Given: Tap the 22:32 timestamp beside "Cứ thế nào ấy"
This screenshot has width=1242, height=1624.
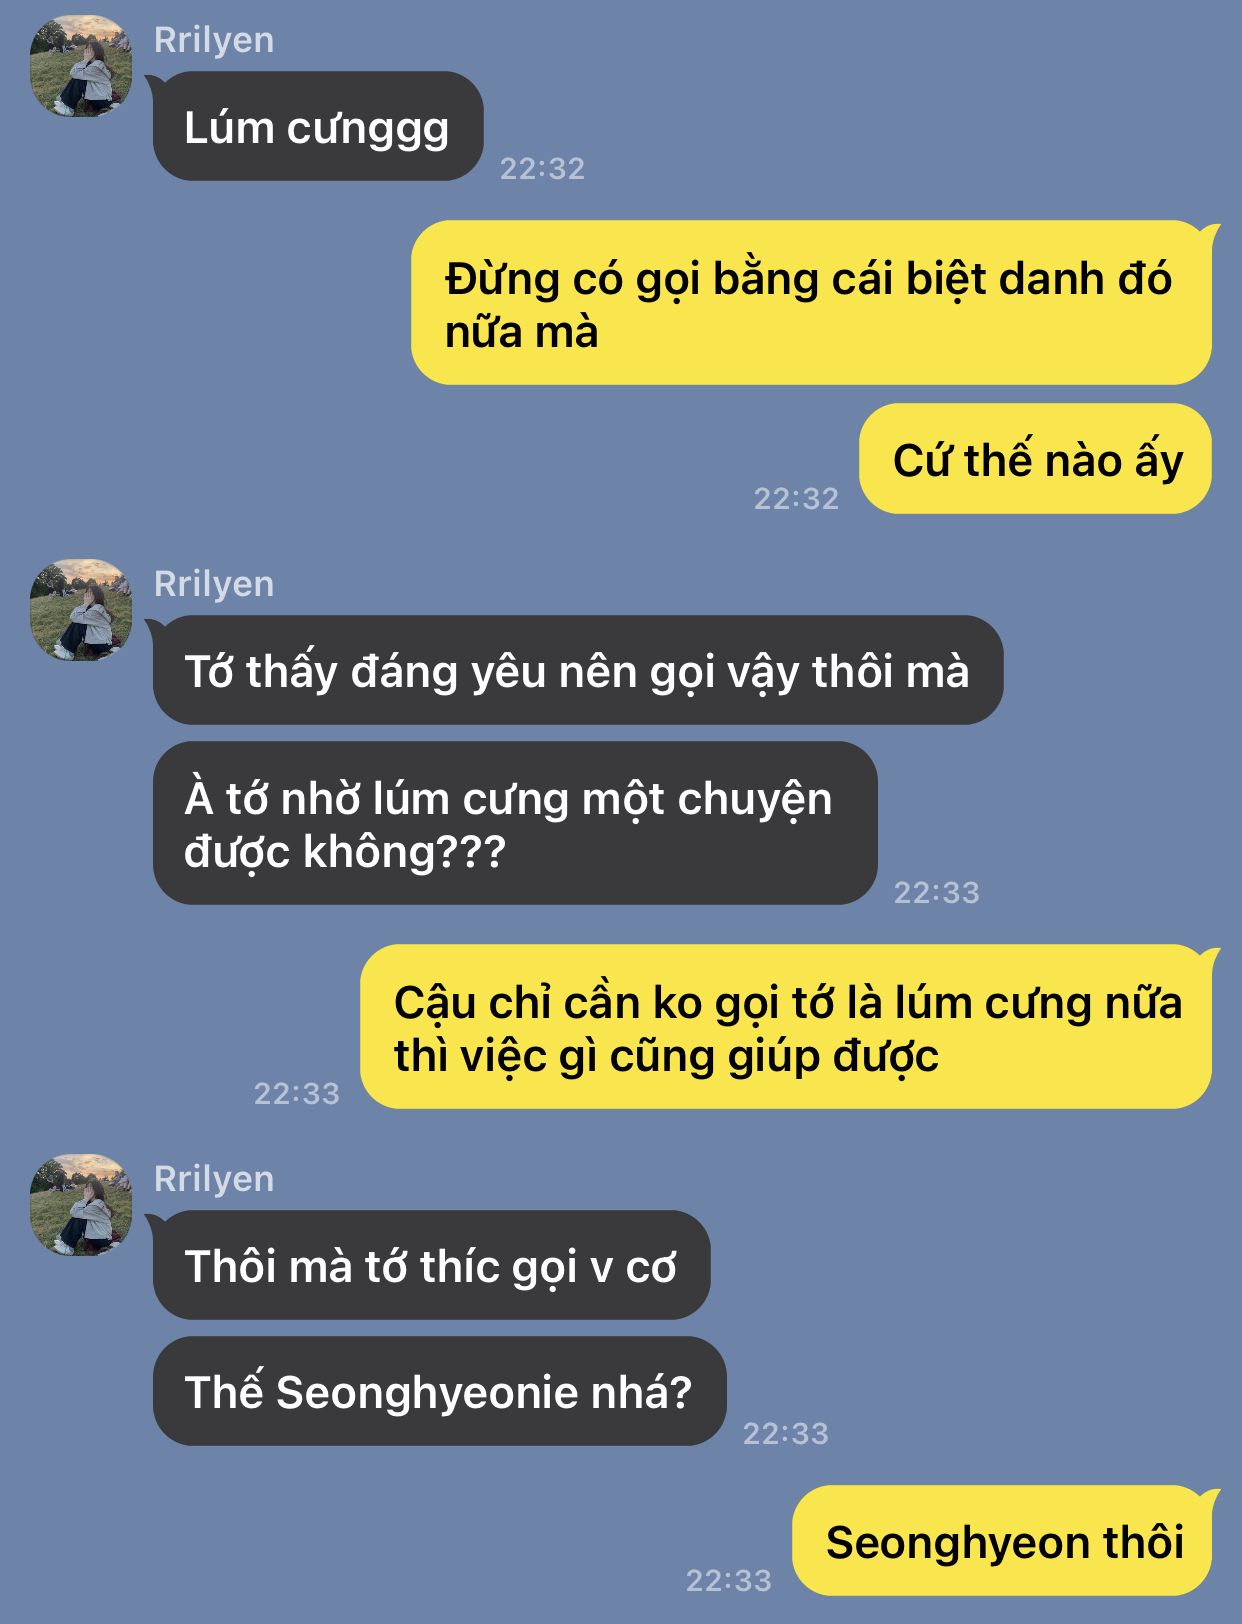Looking at the screenshot, I should 796,498.
